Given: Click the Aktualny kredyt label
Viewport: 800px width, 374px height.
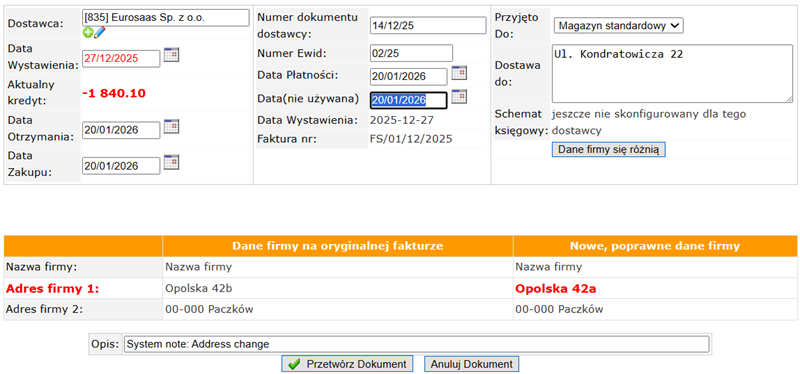Looking at the screenshot, I should pos(31,92).
